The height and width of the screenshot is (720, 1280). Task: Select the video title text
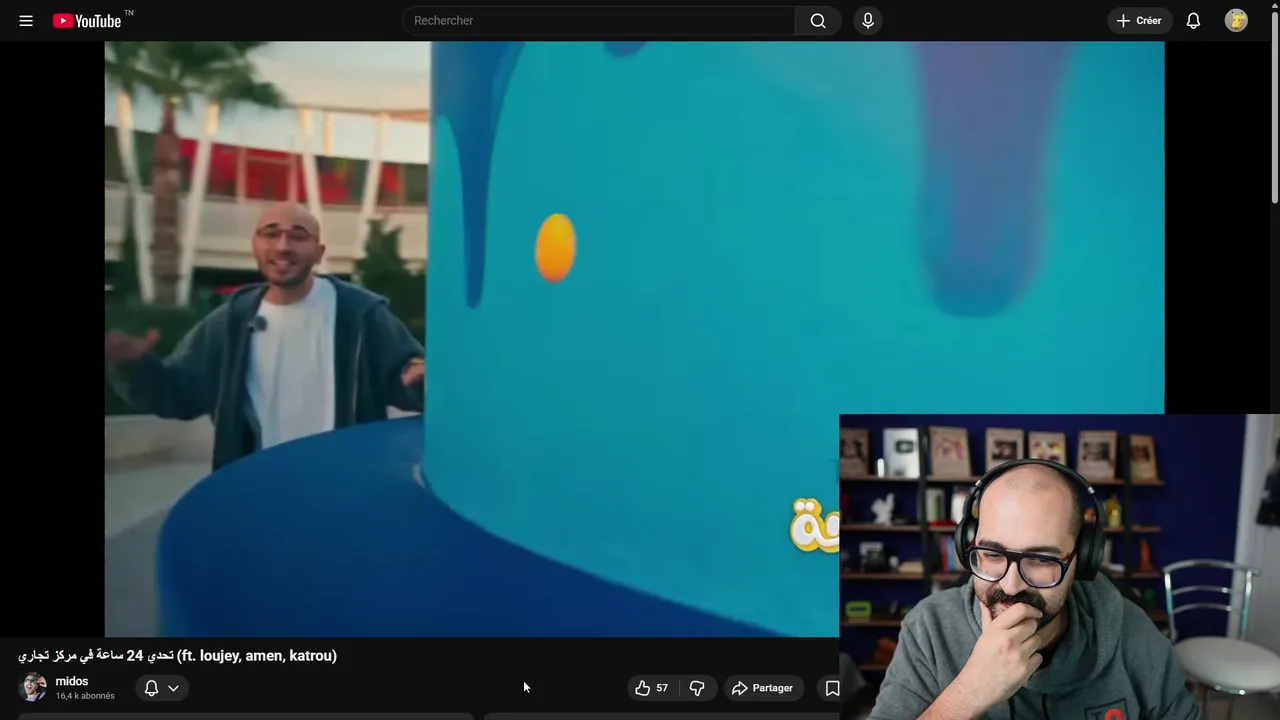[177, 656]
